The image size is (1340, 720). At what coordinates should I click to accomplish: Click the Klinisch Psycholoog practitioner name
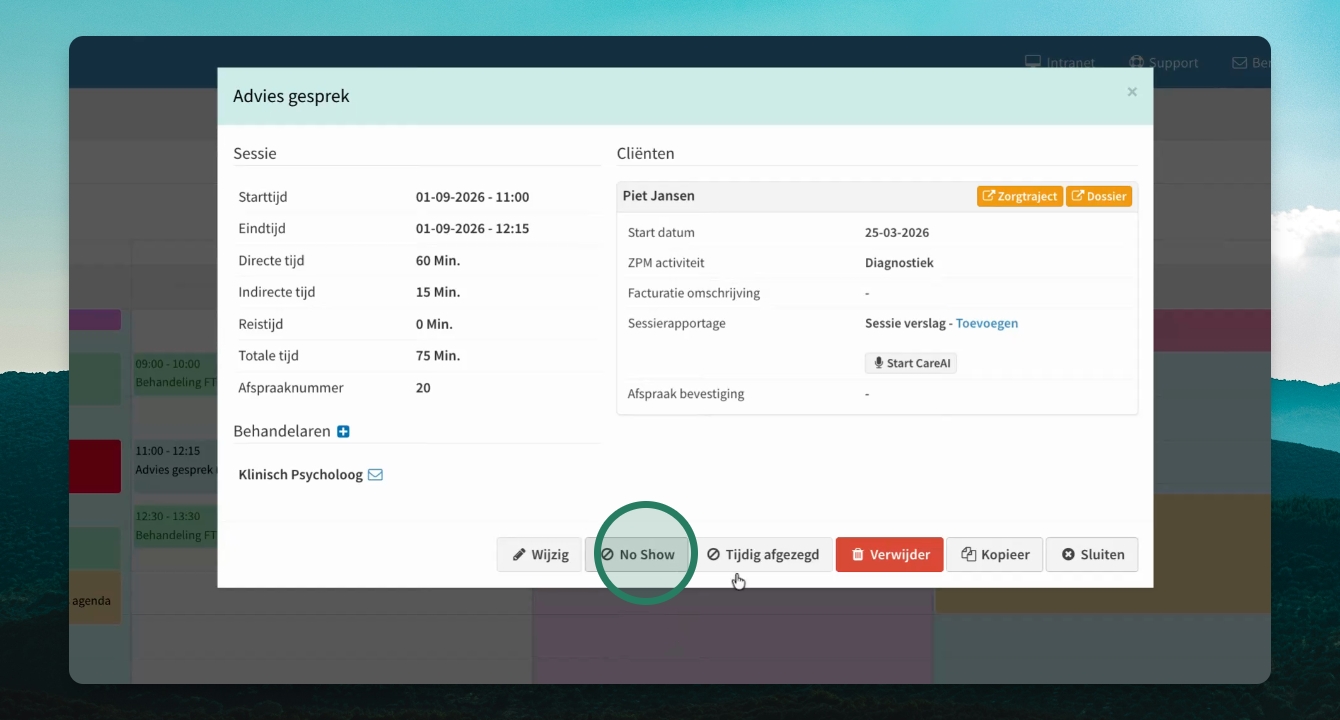click(x=301, y=475)
